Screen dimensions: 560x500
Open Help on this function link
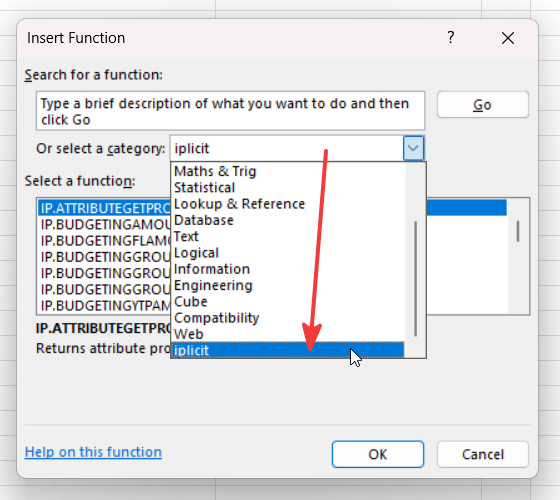pyautogui.click(x=93, y=452)
